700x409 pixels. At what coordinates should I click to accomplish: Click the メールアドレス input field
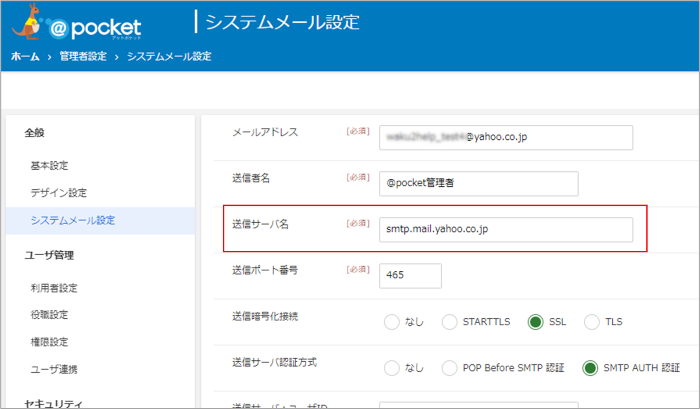pos(506,138)
